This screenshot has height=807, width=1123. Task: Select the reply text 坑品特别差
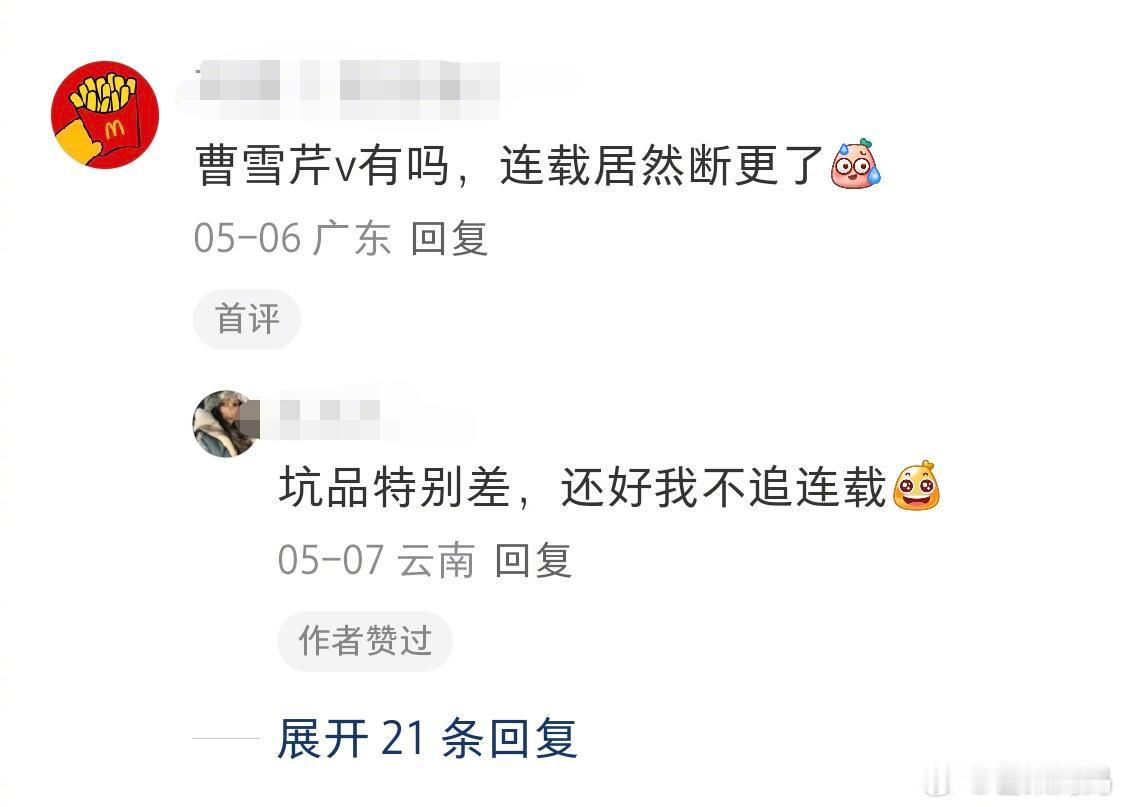pos(395,487)
